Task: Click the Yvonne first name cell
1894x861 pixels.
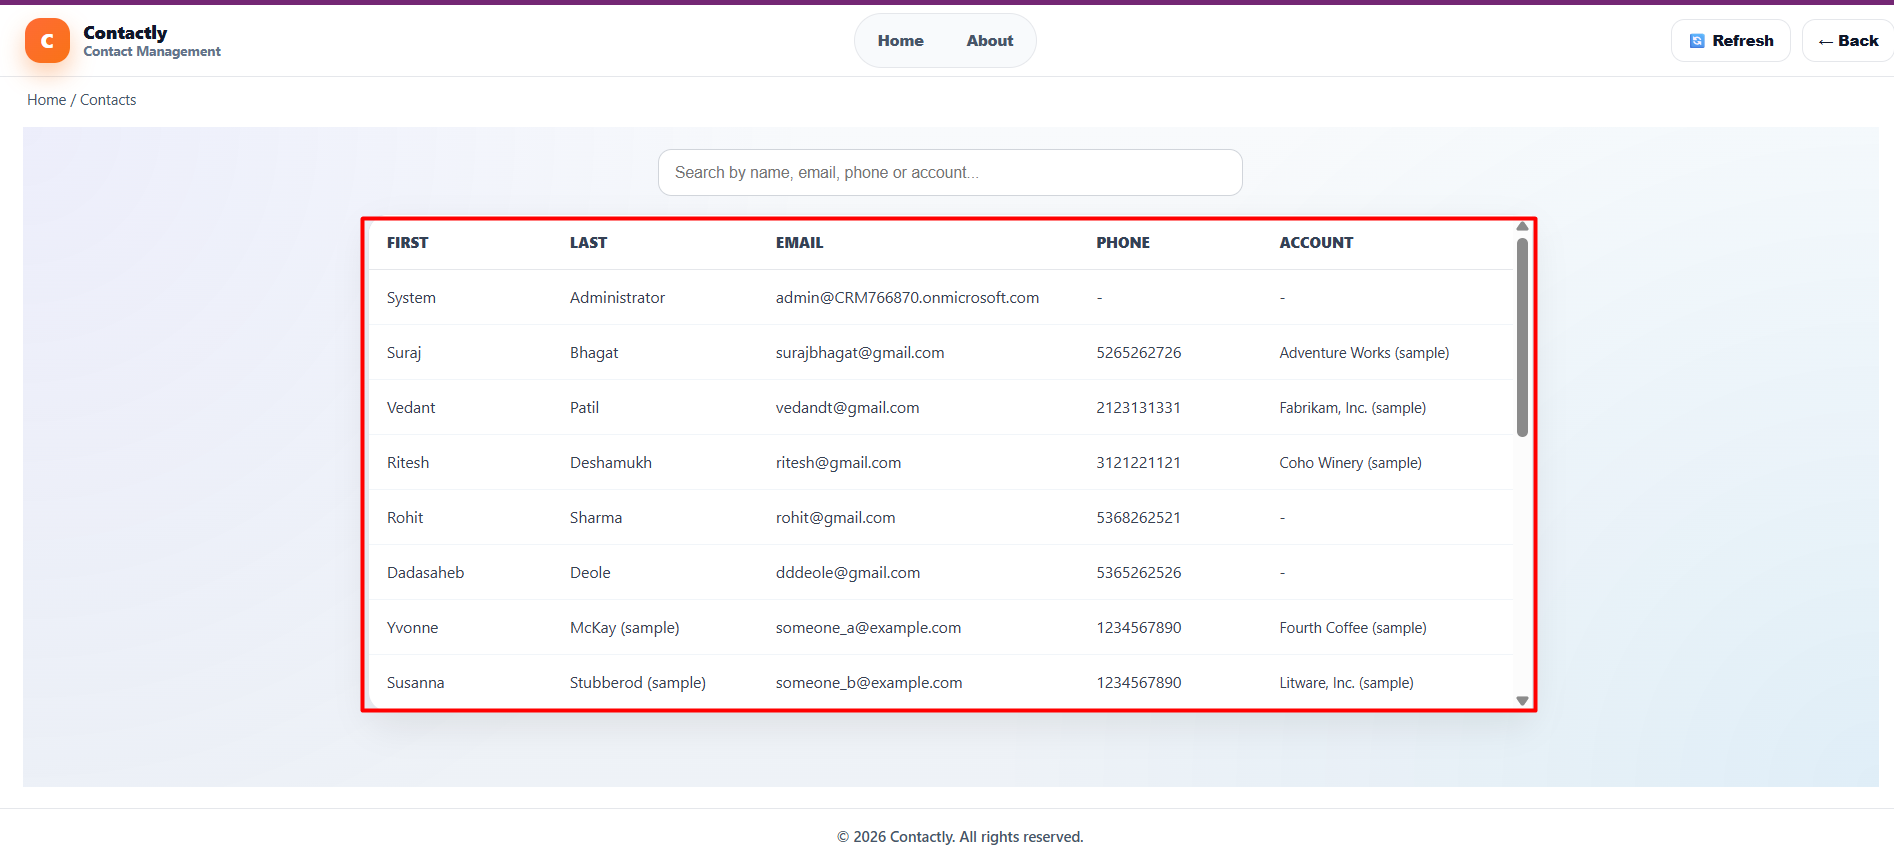Action: [x=412, y=628]
